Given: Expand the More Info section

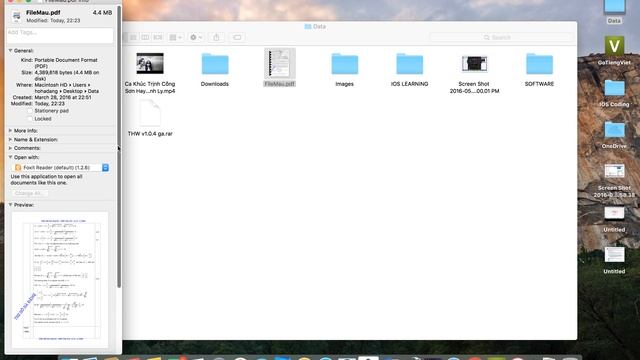Looking at the screenshot, I should tap(10, 131).
